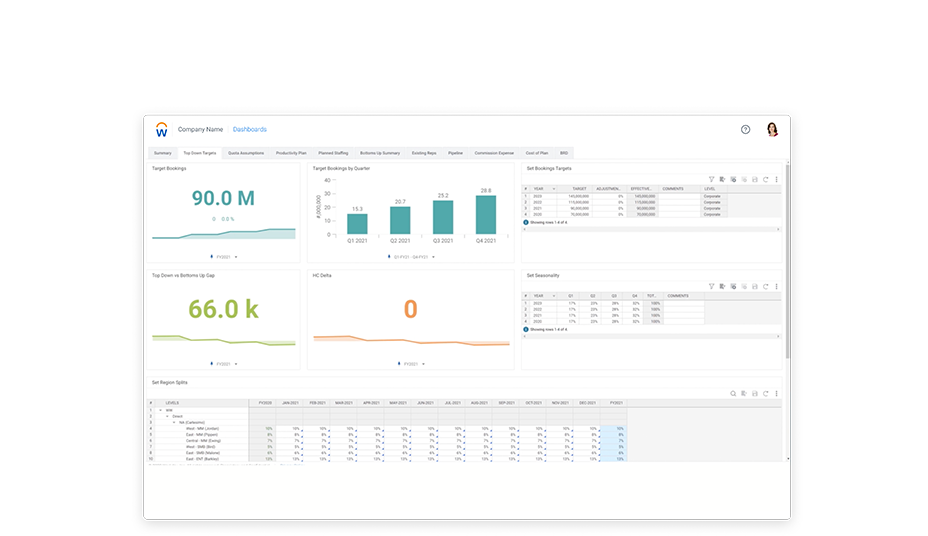The image size is (928, 536).
Task: Click the DEC-2021 column header
Action: 587,403
